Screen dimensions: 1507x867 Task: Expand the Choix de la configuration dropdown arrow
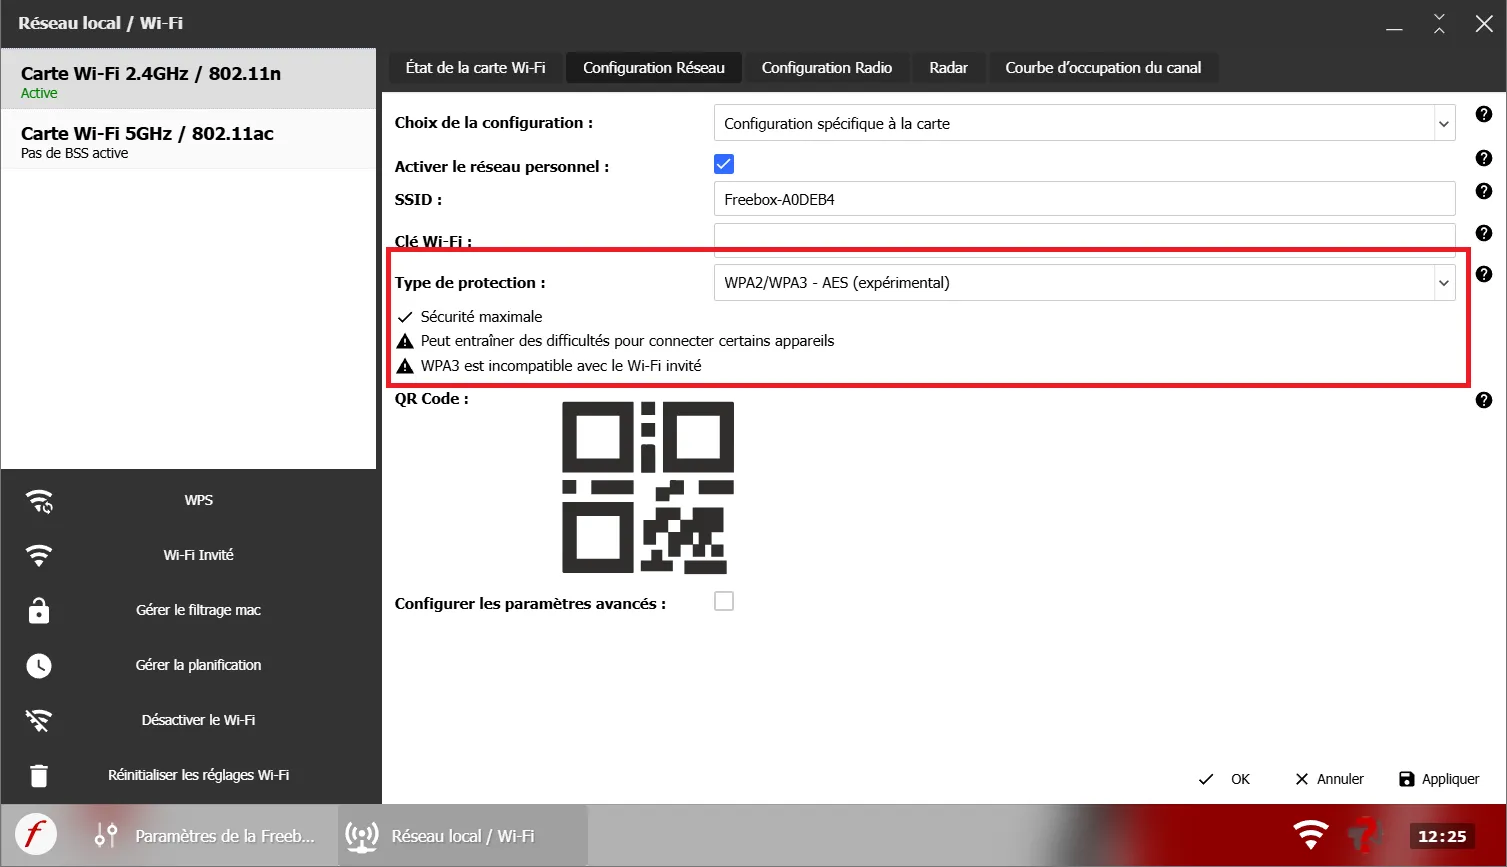click(1444, 124)
